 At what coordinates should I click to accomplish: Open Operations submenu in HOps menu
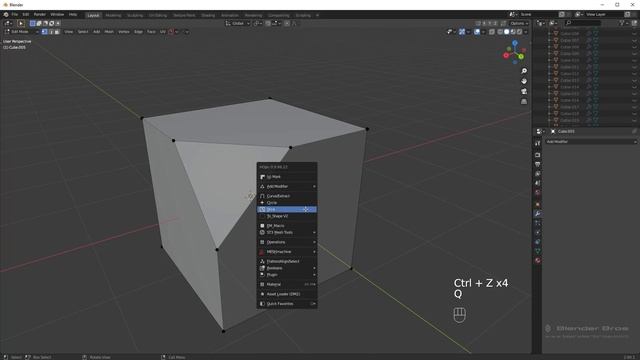[287, 242]
